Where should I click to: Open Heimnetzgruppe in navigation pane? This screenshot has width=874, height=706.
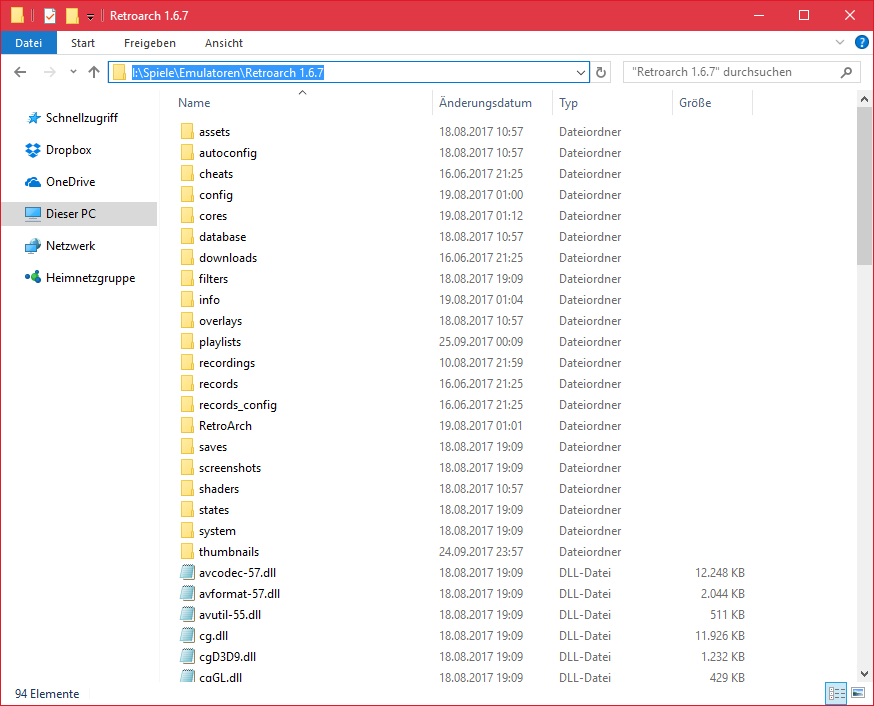click(80, 278)
